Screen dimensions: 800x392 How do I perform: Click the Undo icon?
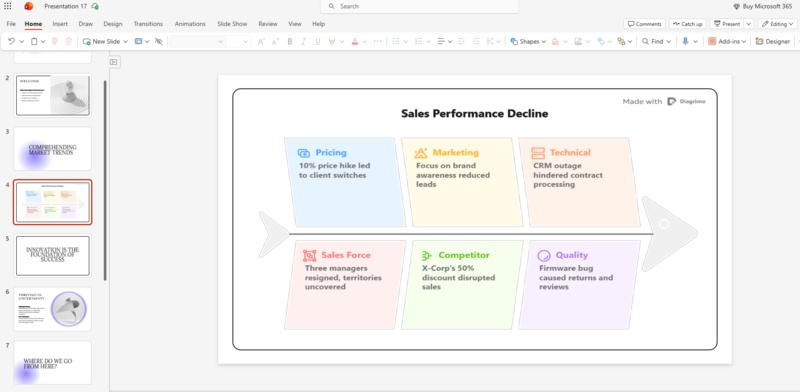coord(11,41)
